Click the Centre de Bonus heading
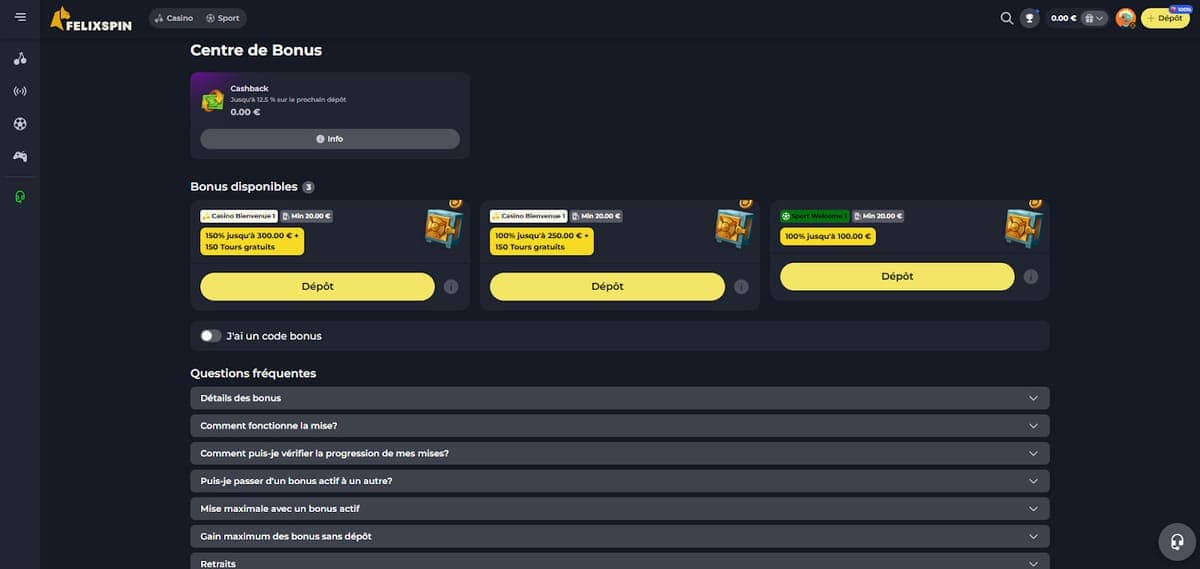The width and height of the screenshot is (1200, 569). tap(256, 50)
